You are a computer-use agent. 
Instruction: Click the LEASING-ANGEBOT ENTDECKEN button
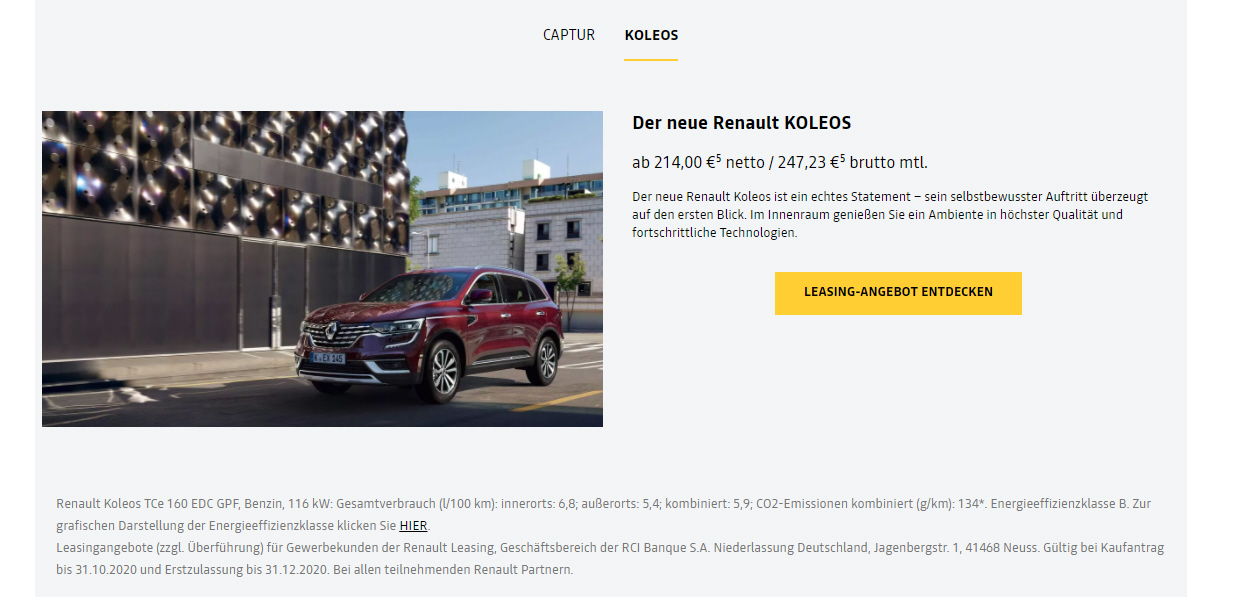click(898, 293)
